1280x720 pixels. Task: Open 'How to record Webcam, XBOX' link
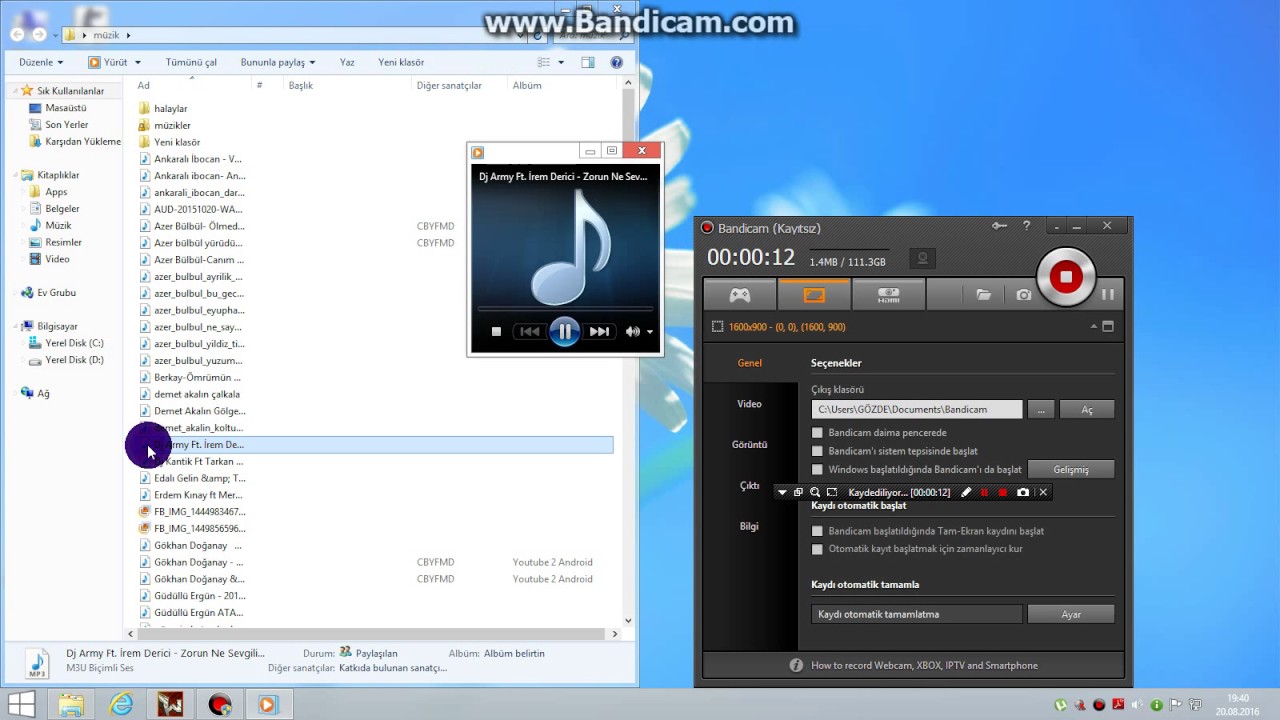tap(924, 665)
